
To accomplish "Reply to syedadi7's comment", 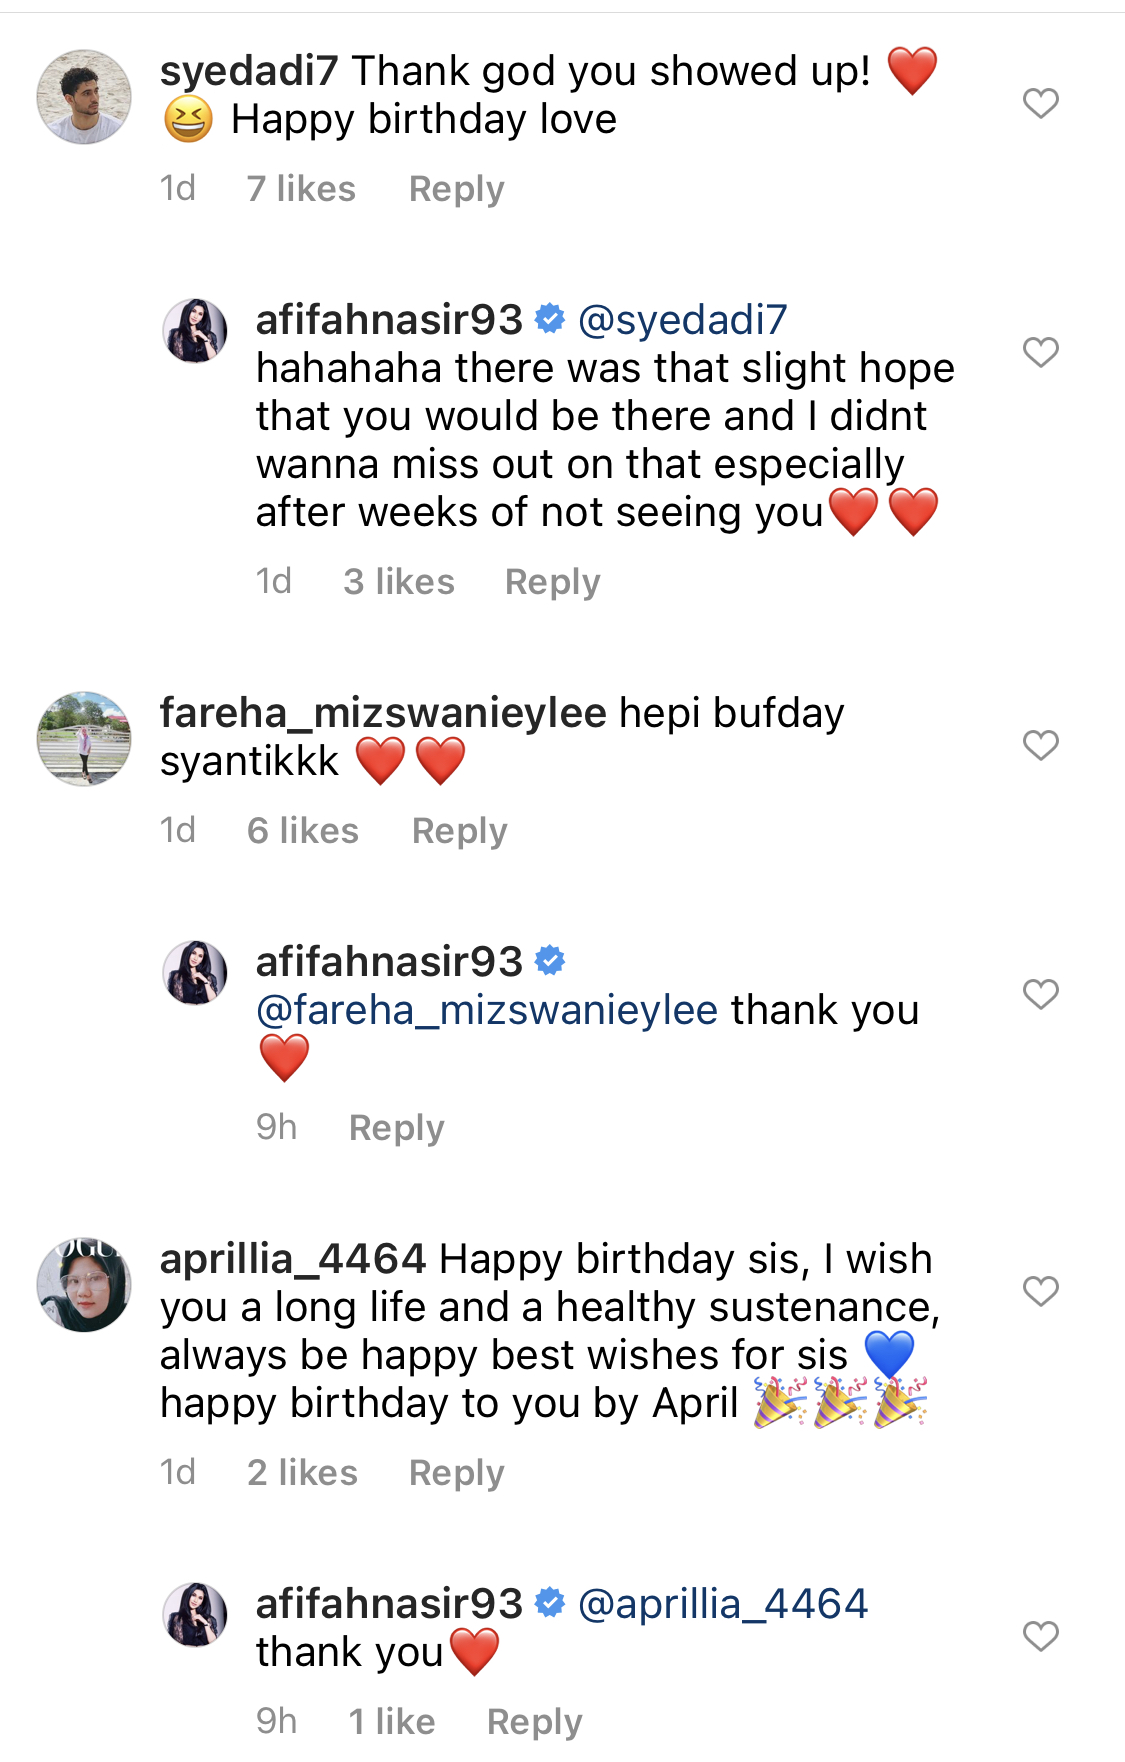I will click(456, 189).
